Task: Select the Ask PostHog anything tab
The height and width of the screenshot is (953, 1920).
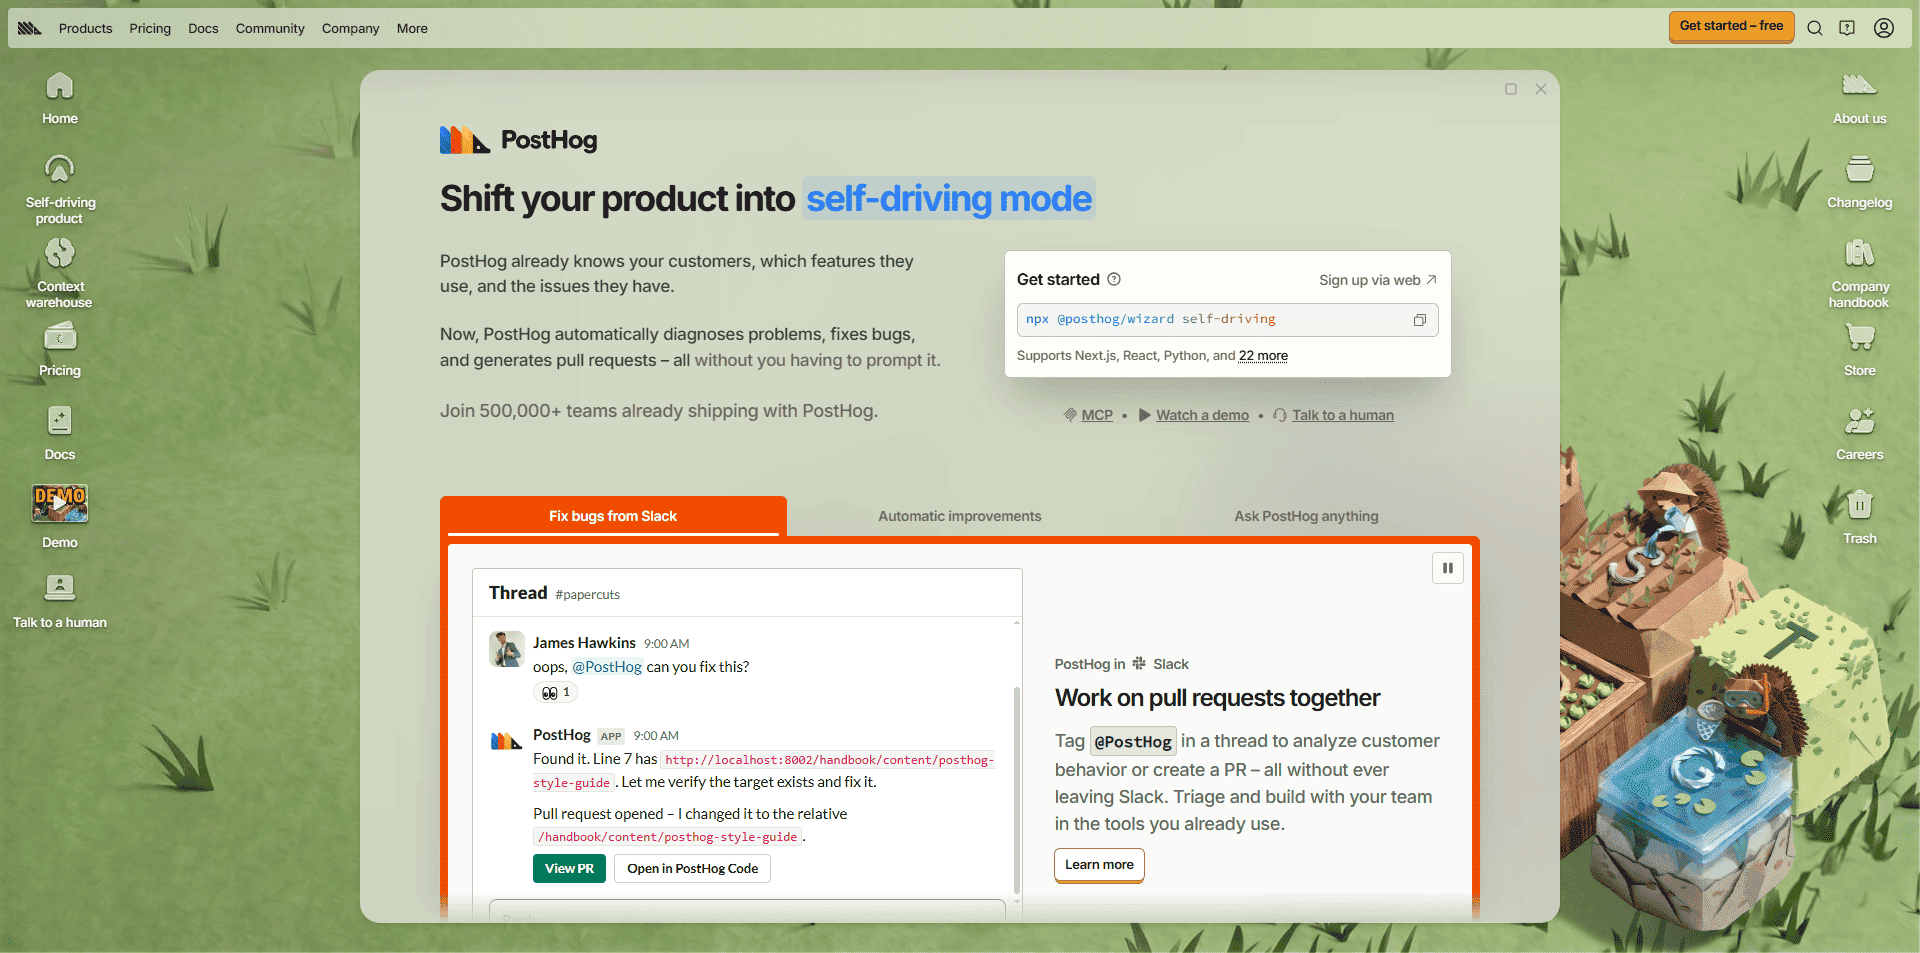Action: point(1306,516)
